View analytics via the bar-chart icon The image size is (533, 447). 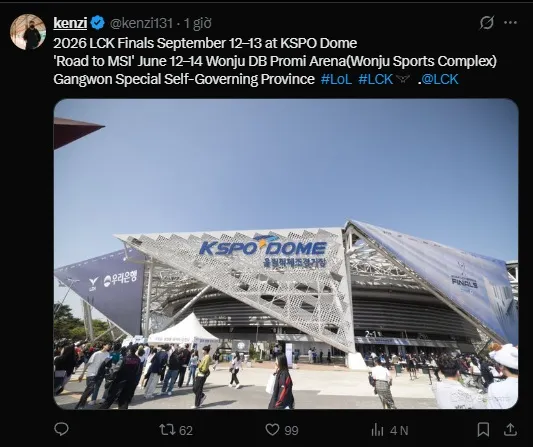pos(377,430)
